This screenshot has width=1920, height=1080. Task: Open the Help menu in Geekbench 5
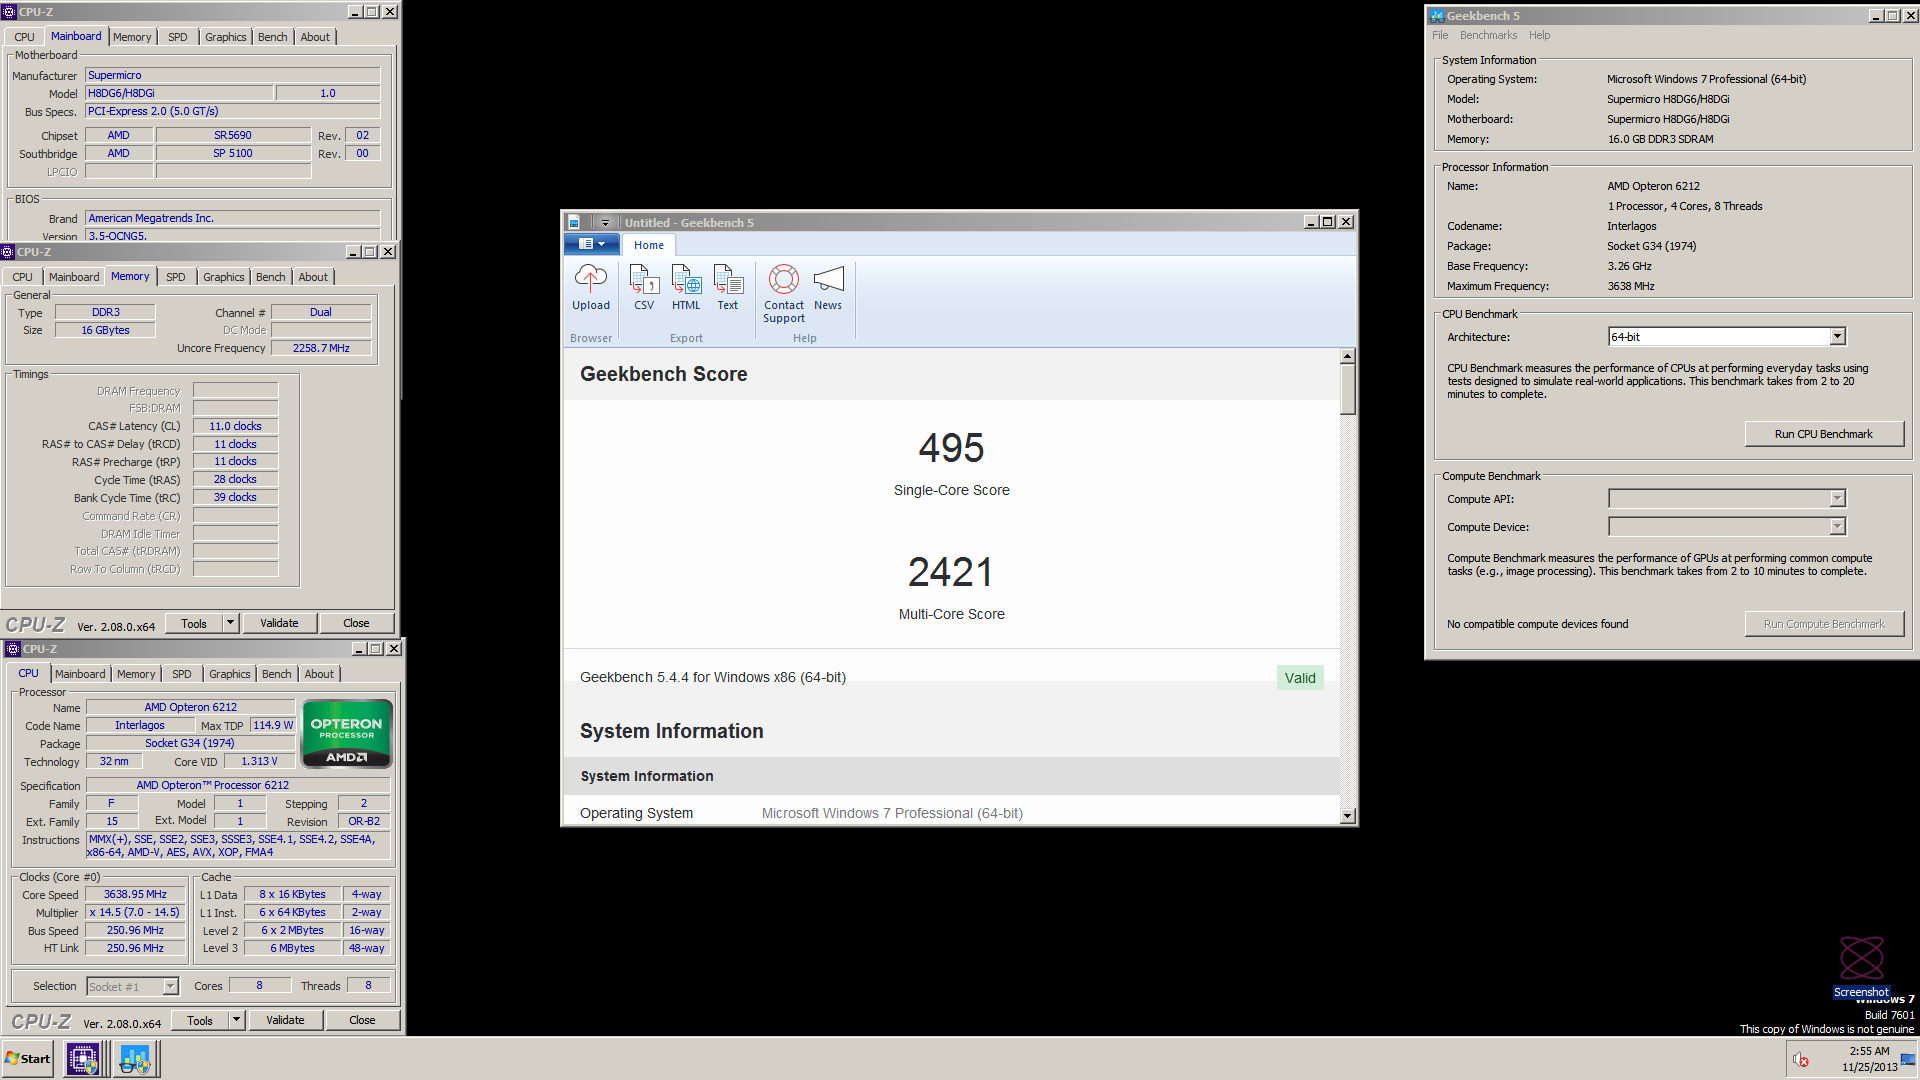point(1539,35)
